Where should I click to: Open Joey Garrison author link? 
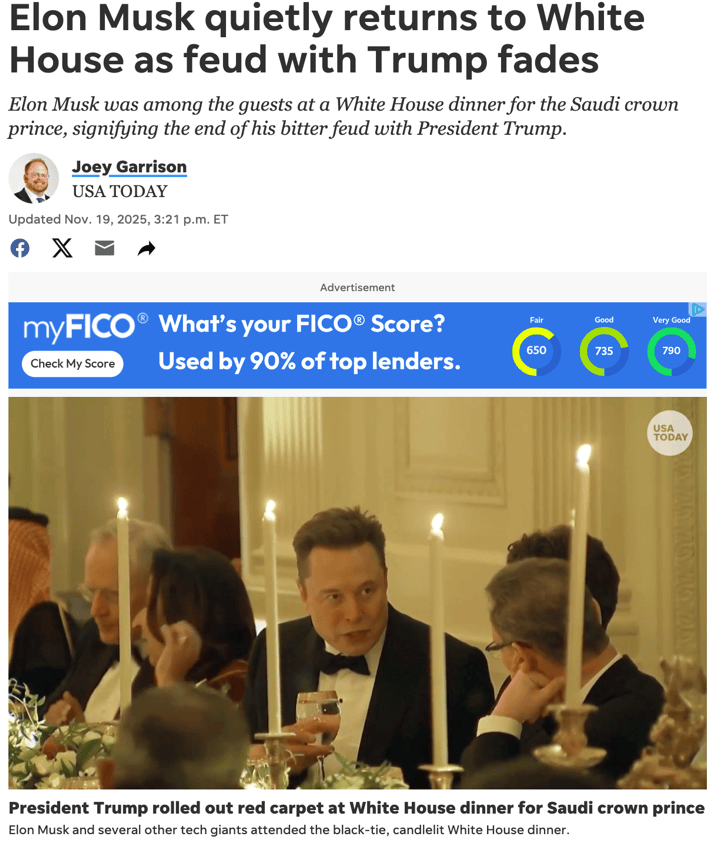[129, 167]
